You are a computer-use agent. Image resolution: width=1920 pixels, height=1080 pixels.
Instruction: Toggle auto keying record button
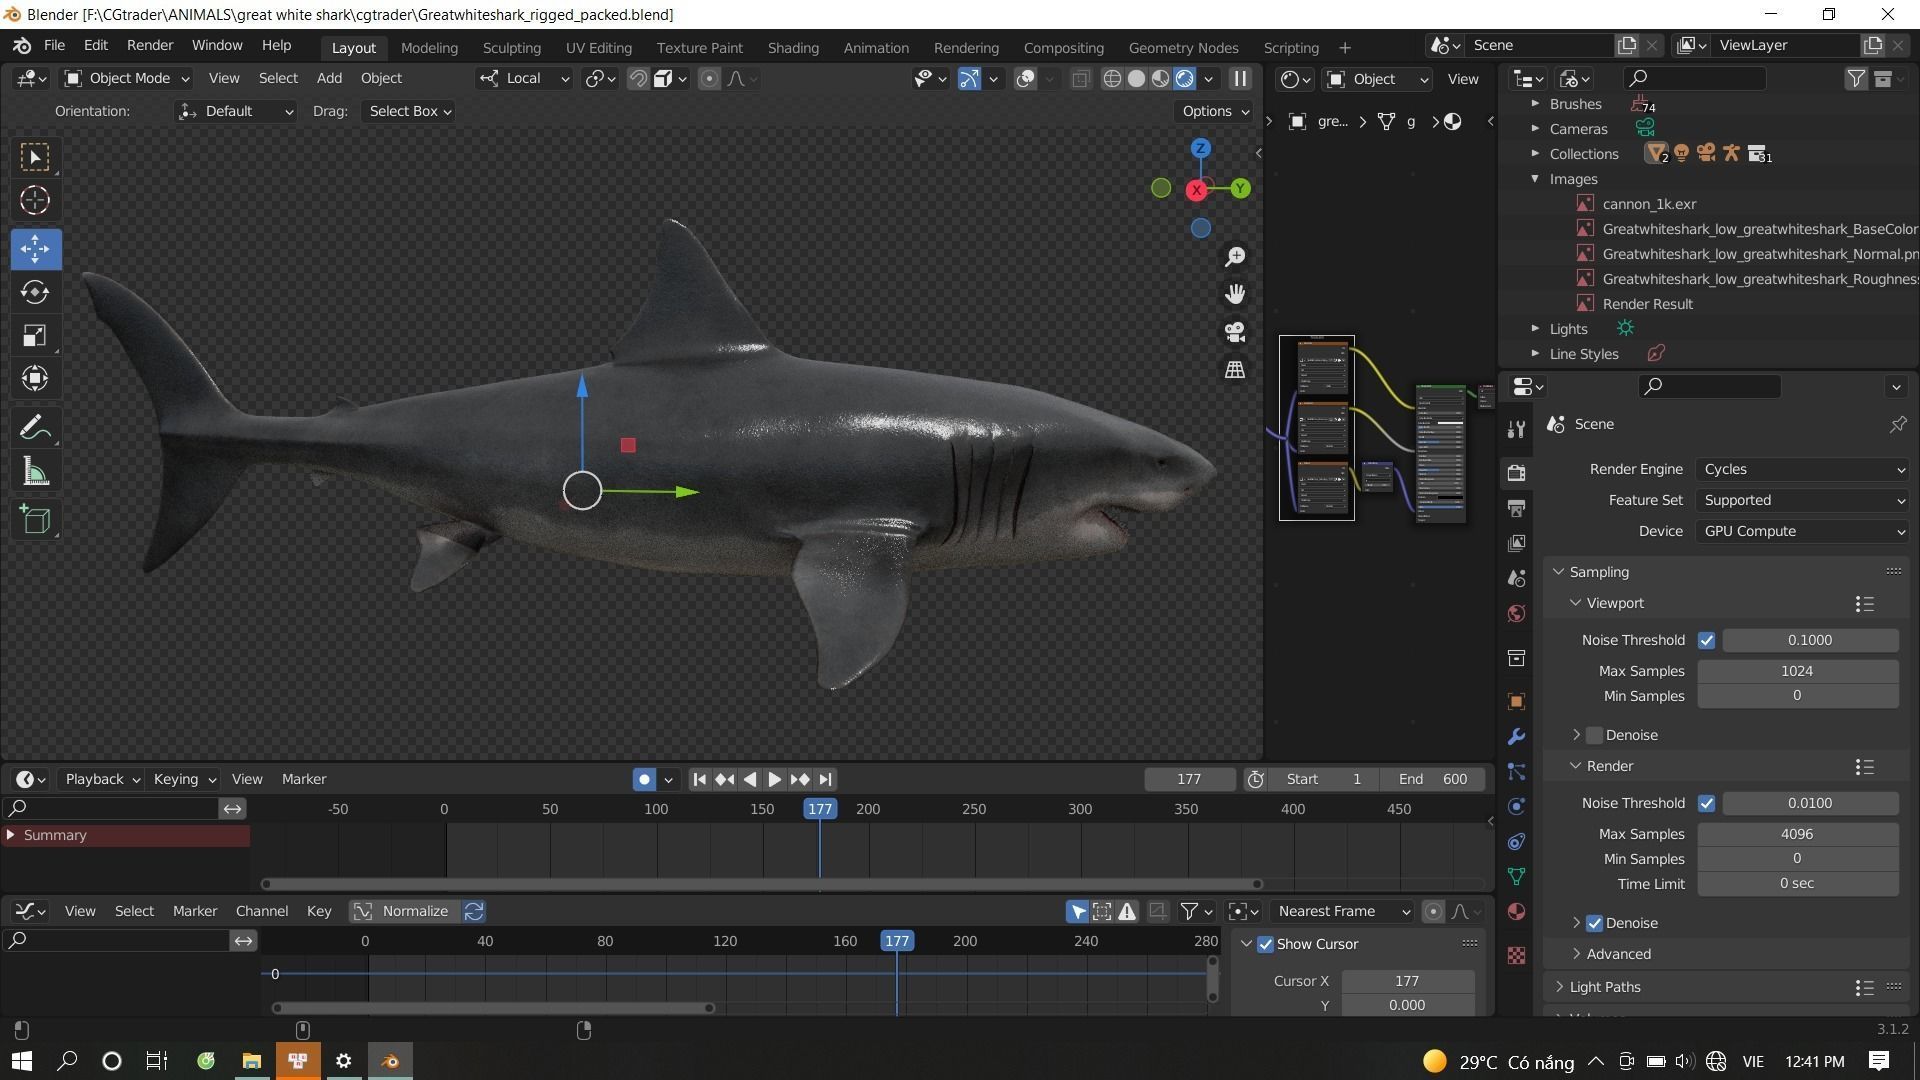(644, 780)
